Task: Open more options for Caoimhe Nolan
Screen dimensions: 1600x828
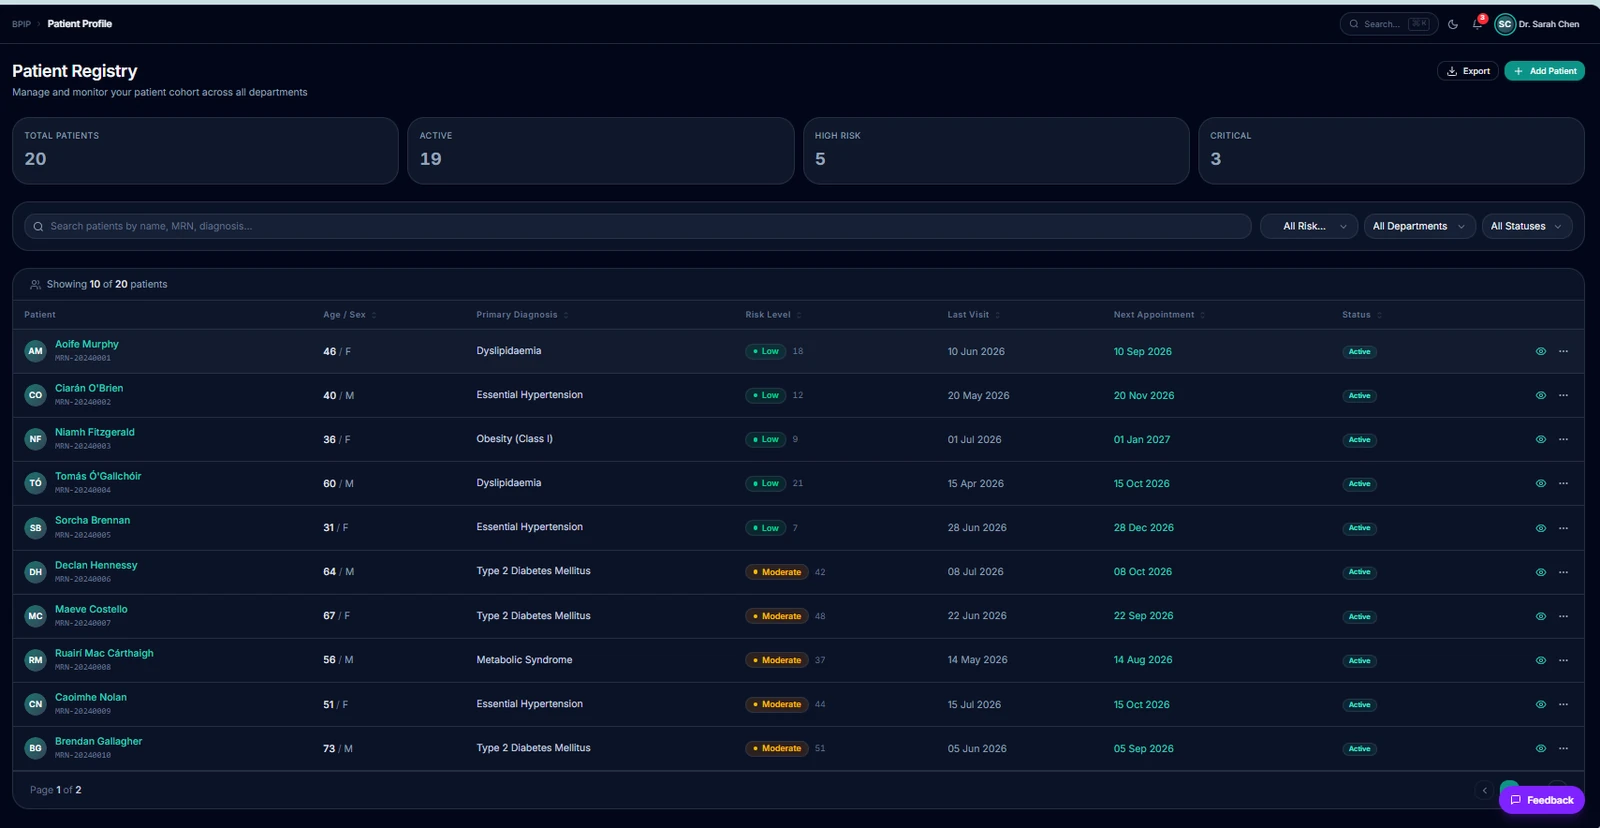Action: [1564, 704]
